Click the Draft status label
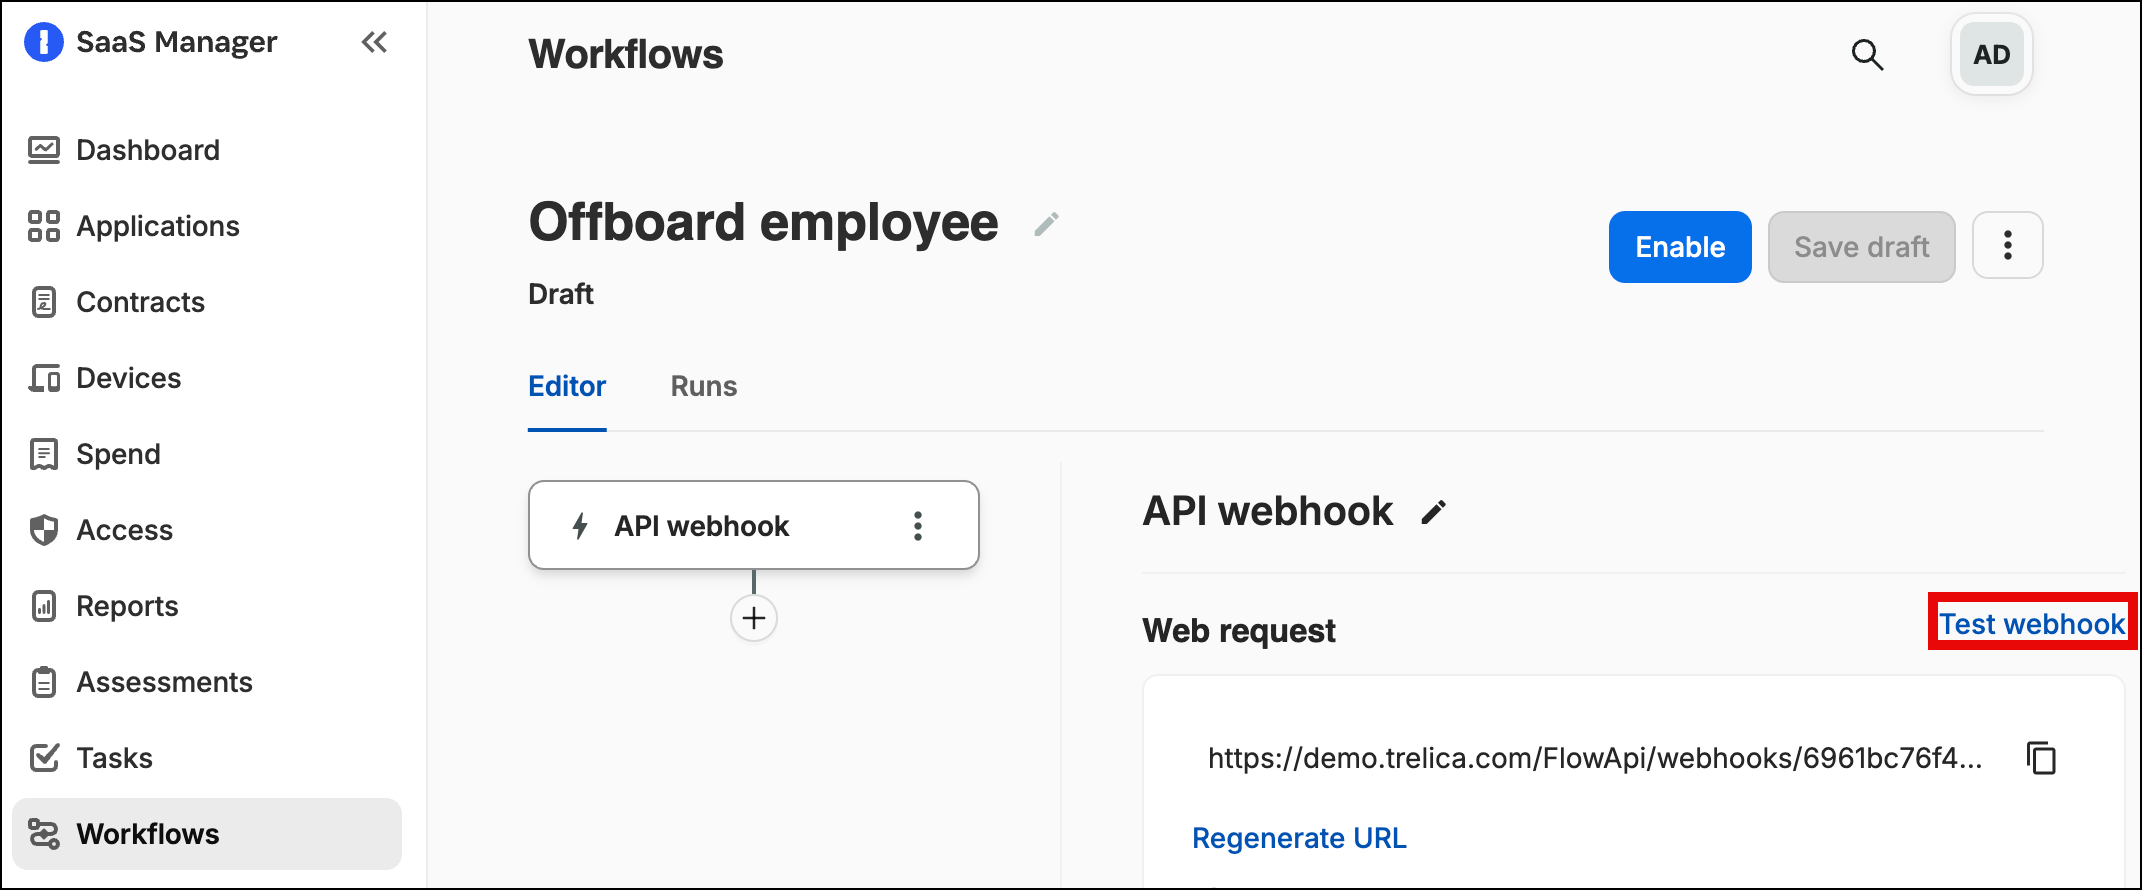Screen dimensions: 2142x890 click(561, 294)
